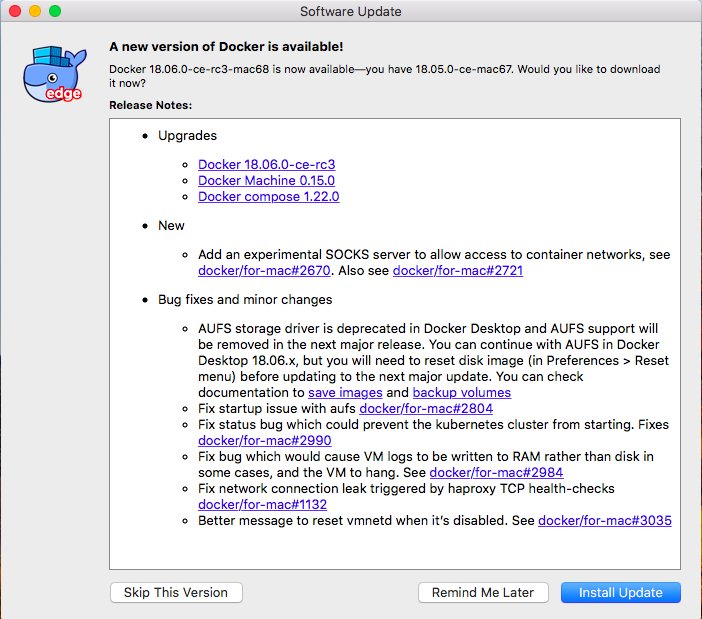This screenshot has height=619, width=702.
Task: Click 'Fix bug which would cause VM logs' text
Action: (426, 464)
